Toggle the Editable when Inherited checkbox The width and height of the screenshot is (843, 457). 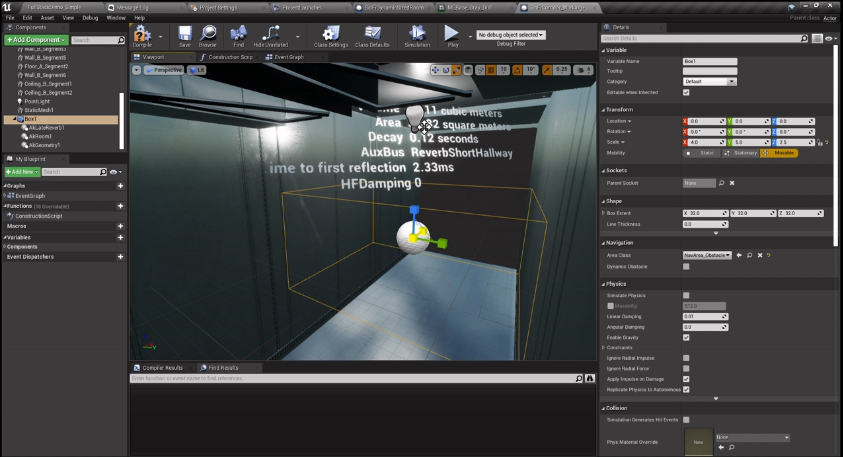(686, 92)
